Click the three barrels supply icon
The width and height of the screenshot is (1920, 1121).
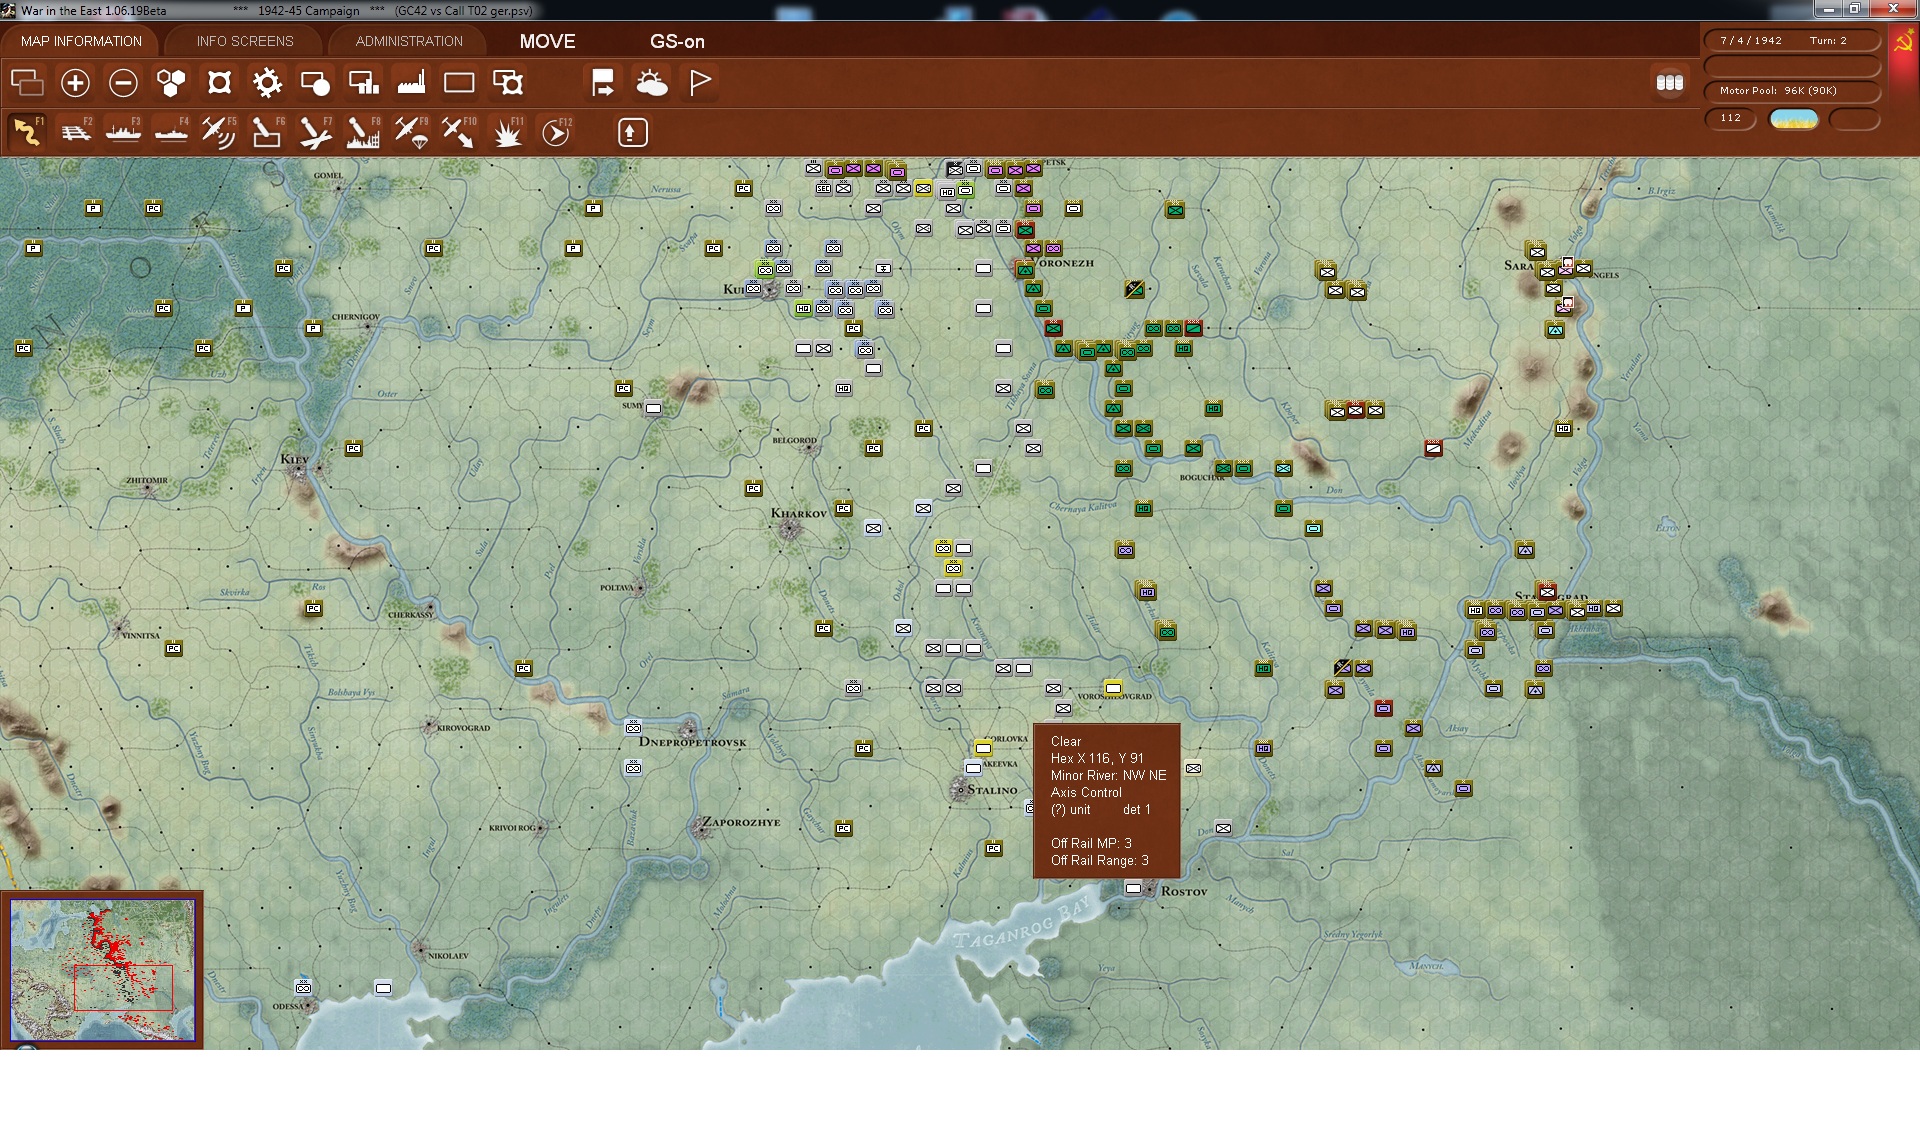(x=1670, y=83)
